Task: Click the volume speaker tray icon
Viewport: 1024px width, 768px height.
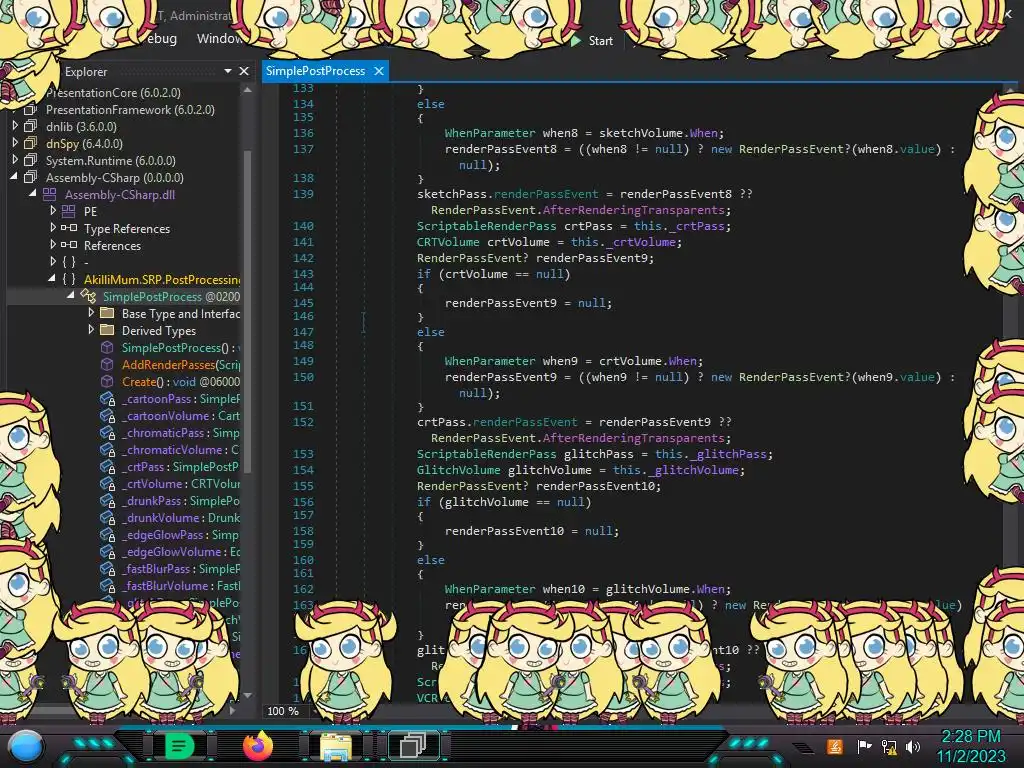Action: click(x=912, y=746)
